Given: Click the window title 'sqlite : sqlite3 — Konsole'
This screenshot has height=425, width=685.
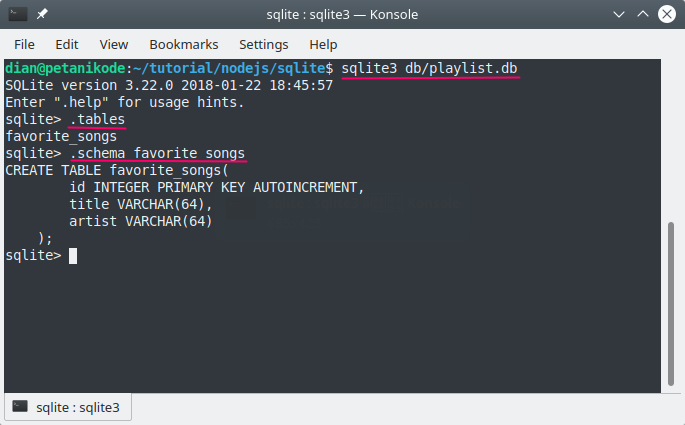Looking at the screenshot, I should pyautogui.click(x=342, y=14).
